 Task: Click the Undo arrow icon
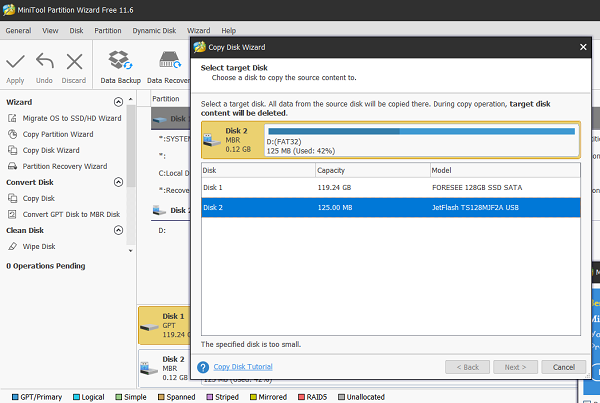pos(44,62)
